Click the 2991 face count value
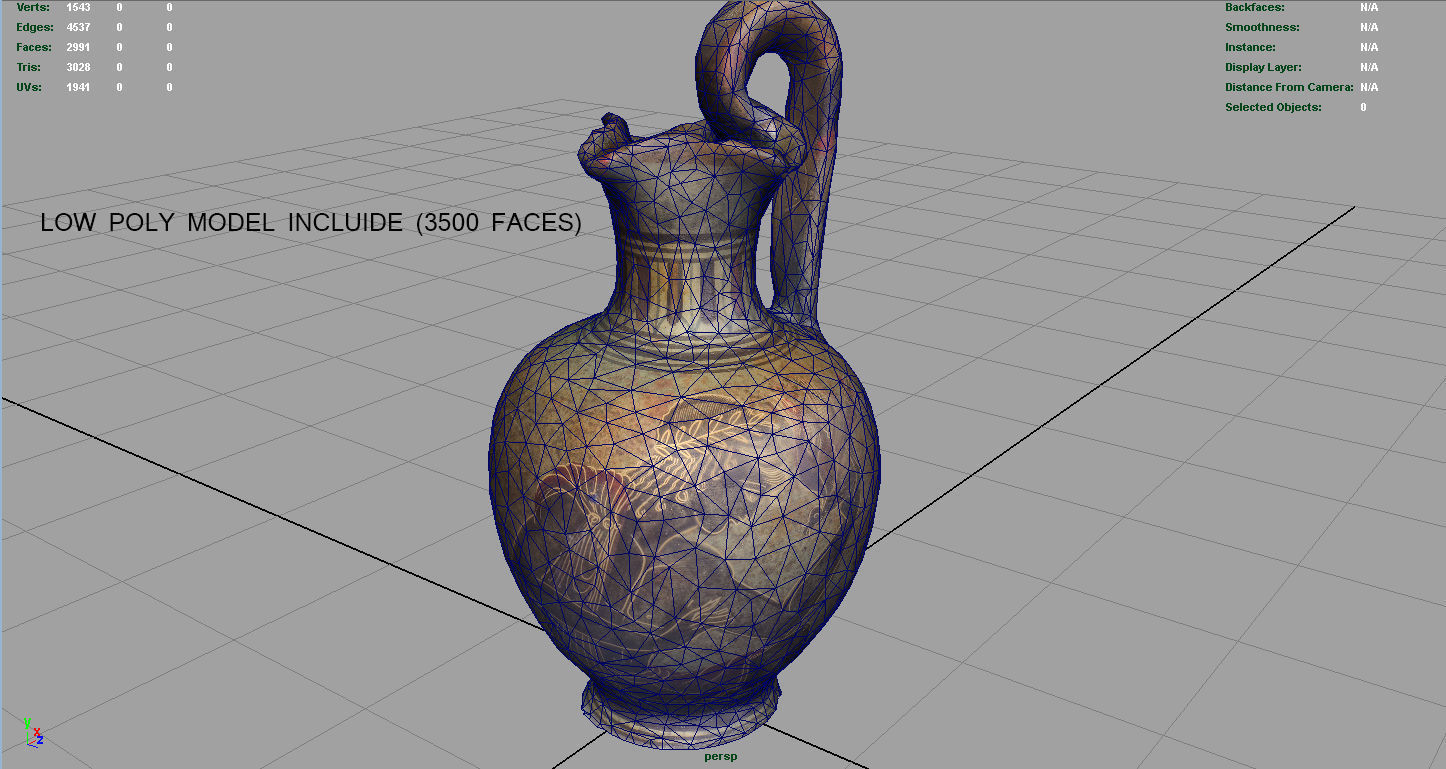1446x769 pixels. click(x=78, y=47)
